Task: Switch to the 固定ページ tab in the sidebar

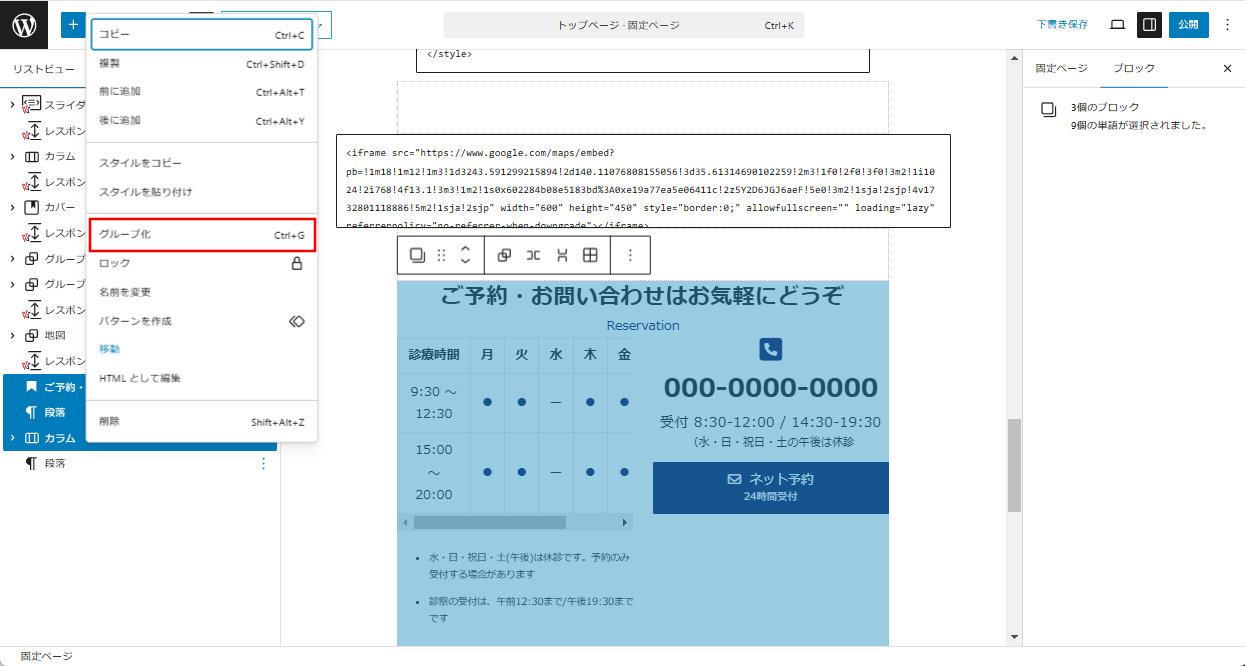Action: pos(1061,68)
